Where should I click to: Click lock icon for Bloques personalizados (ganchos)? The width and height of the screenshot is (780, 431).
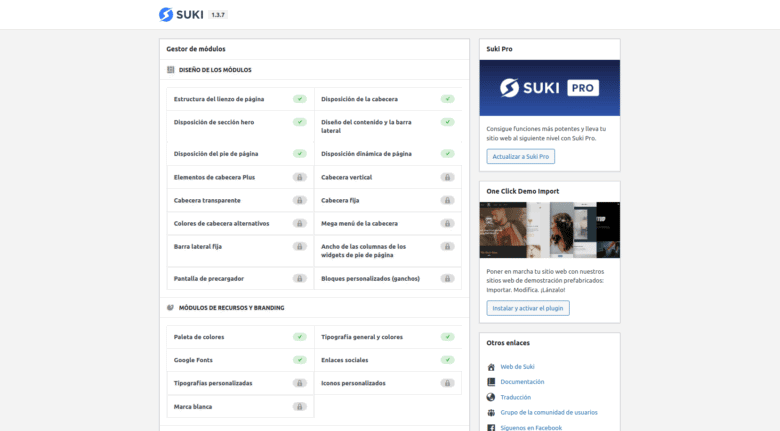point(447,279)
